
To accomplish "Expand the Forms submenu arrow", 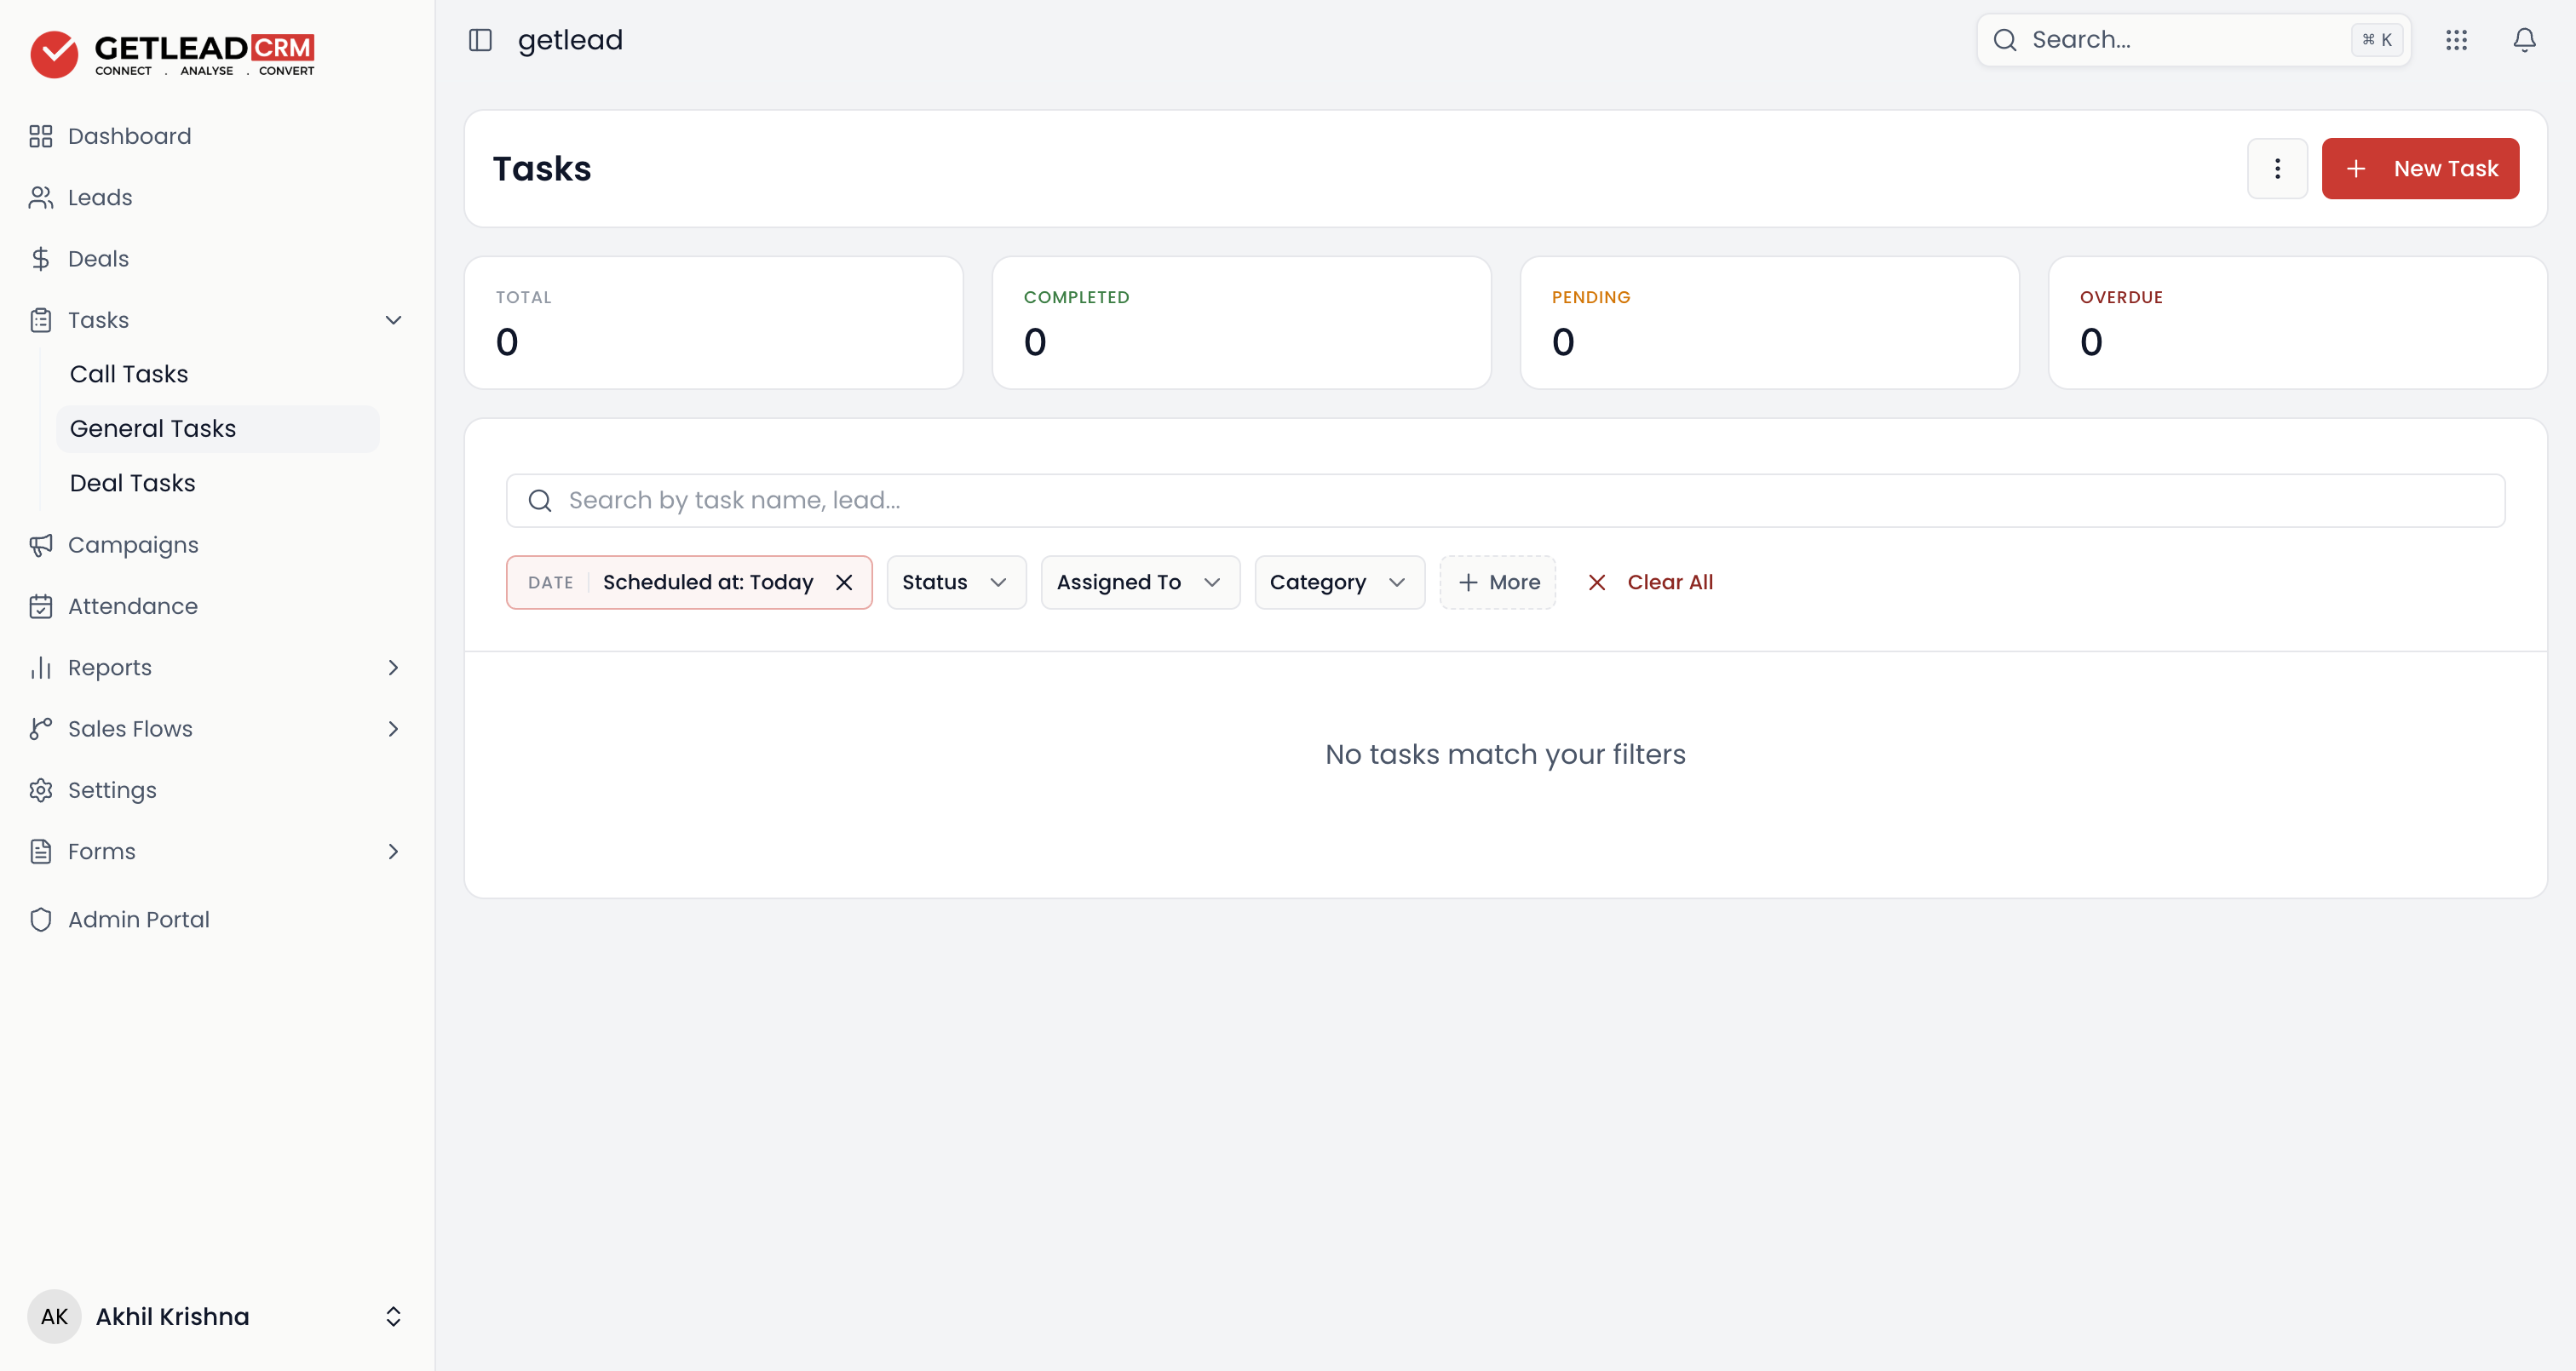I will click(x=393, y=851).
